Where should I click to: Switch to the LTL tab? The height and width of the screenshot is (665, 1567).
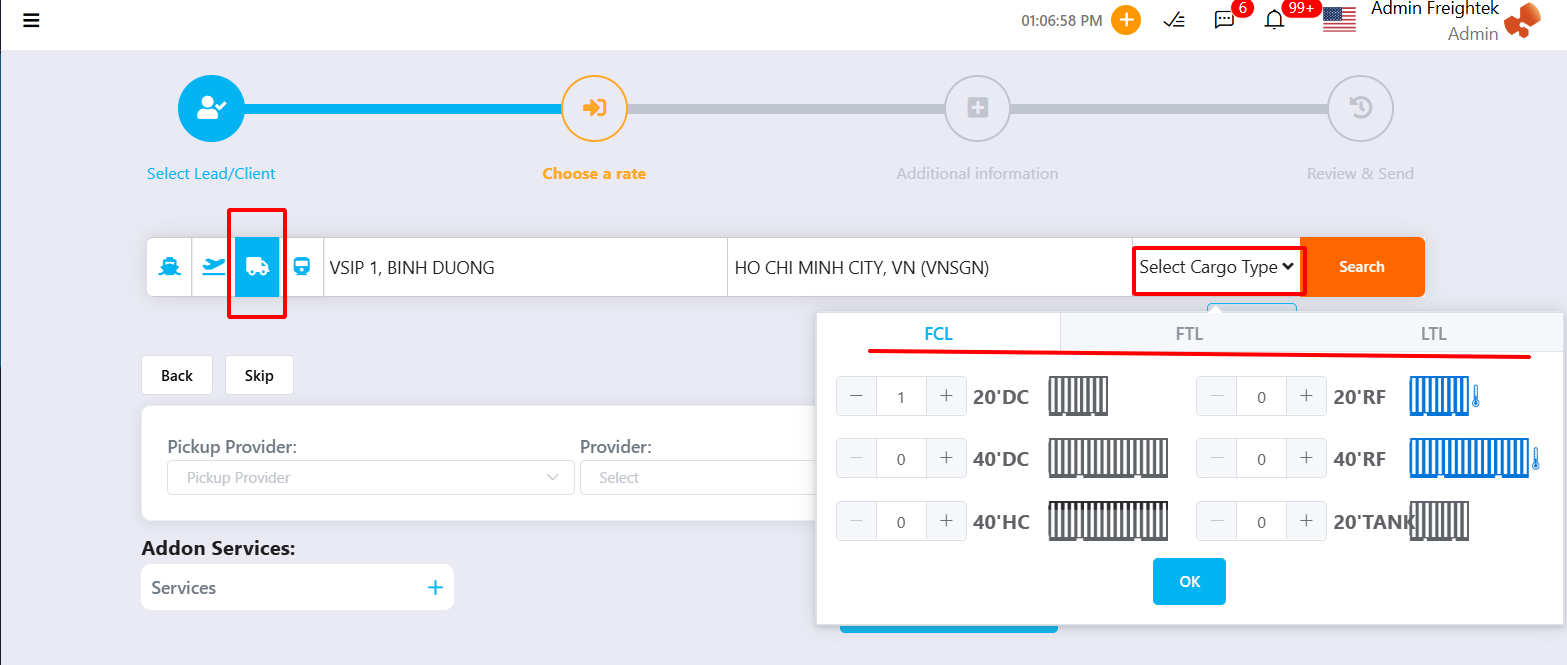point(1434,334)
